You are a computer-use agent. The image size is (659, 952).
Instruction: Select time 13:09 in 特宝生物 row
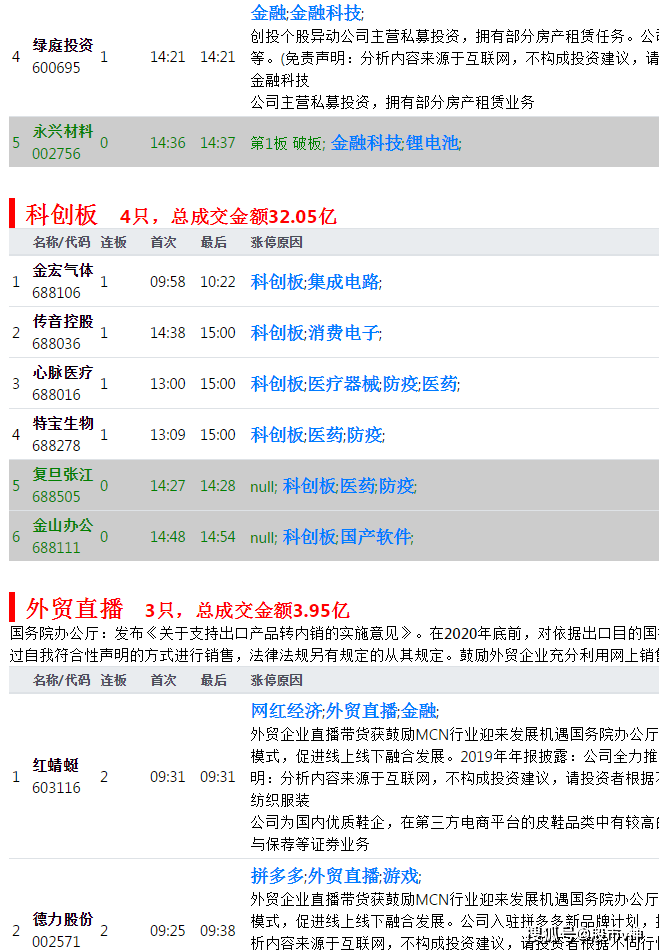tap(168, 435)
